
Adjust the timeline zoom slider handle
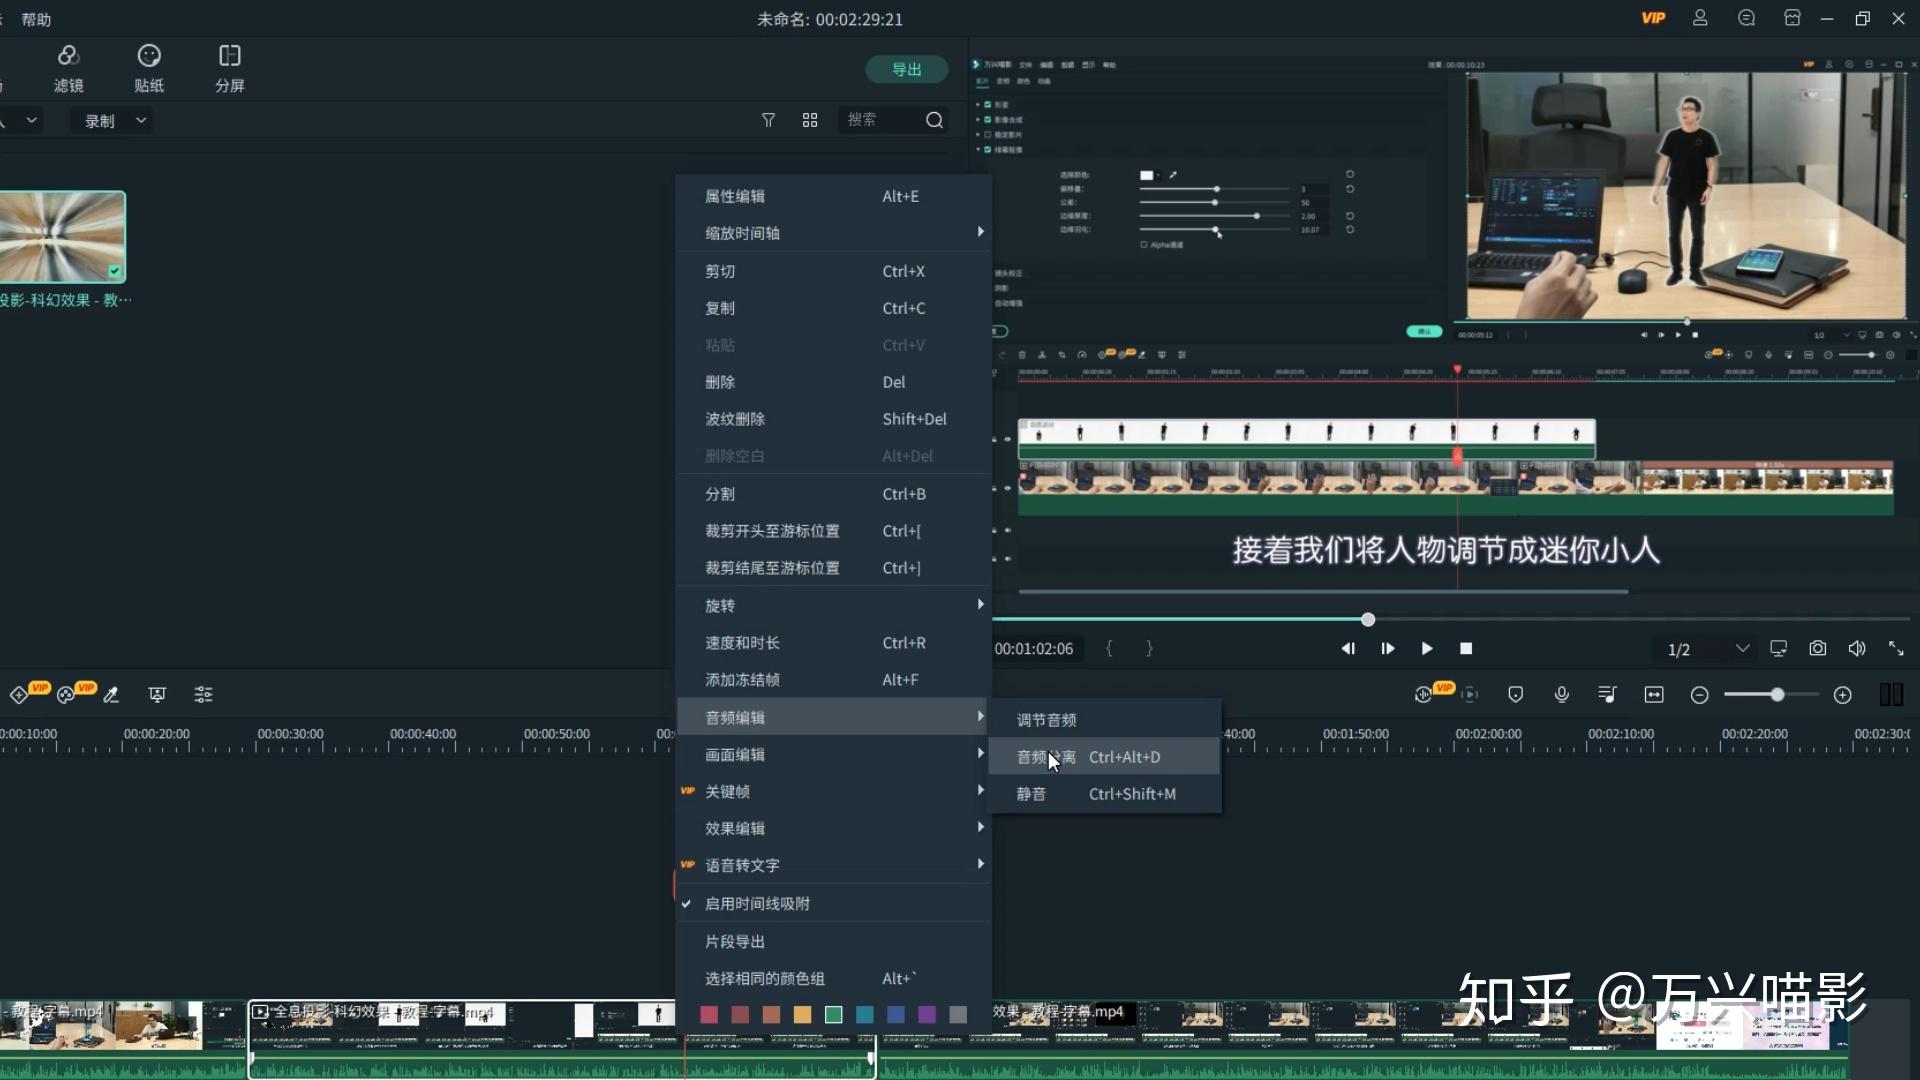pyautogui.click(x=1777, y=694)
